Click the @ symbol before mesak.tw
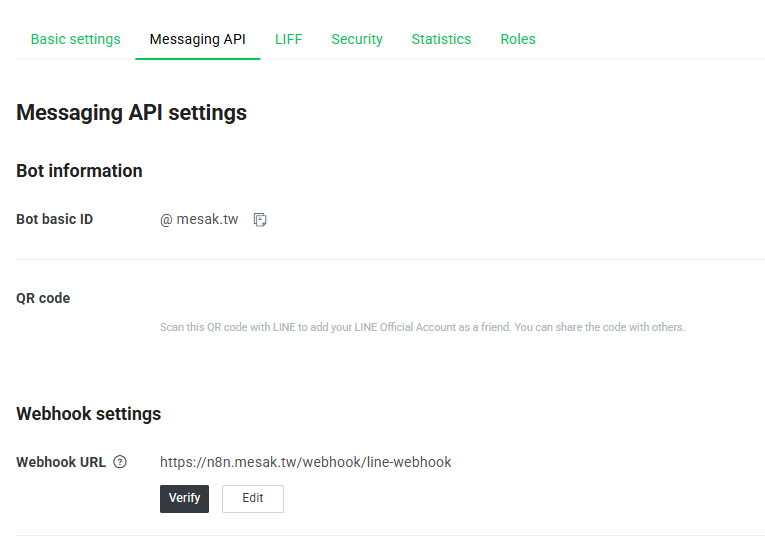Image resolution: width=765 pixels, height=537 pixels. [166, 220]
